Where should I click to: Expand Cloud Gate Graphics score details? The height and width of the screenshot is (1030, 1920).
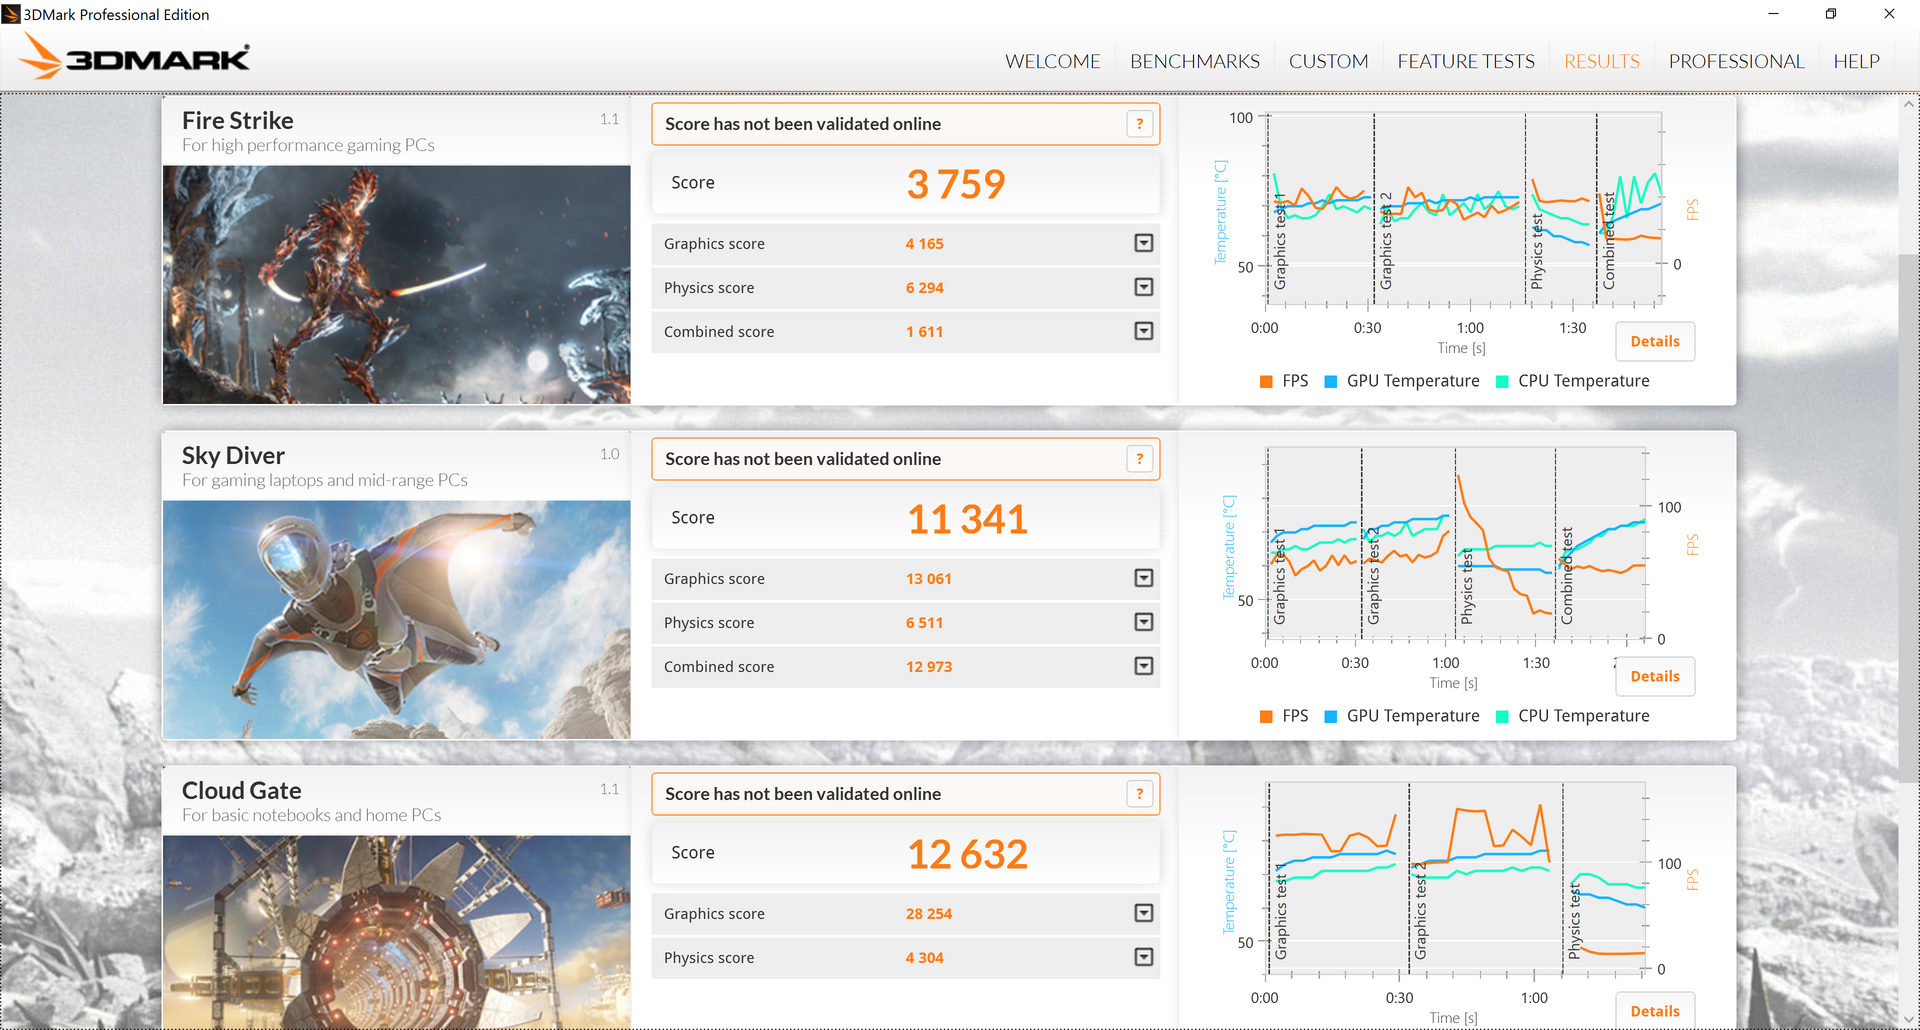pos(1144,913)
